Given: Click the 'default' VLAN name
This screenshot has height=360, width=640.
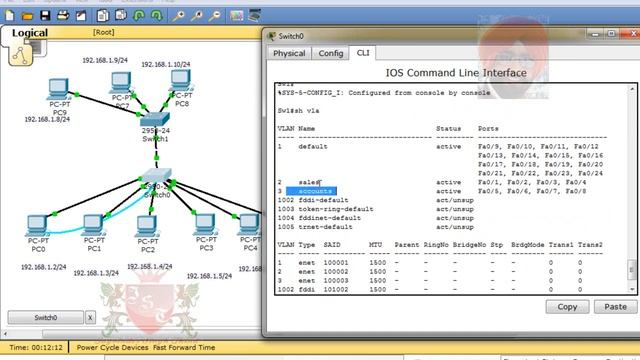Looking at the screenshot, I should [313, 147].
